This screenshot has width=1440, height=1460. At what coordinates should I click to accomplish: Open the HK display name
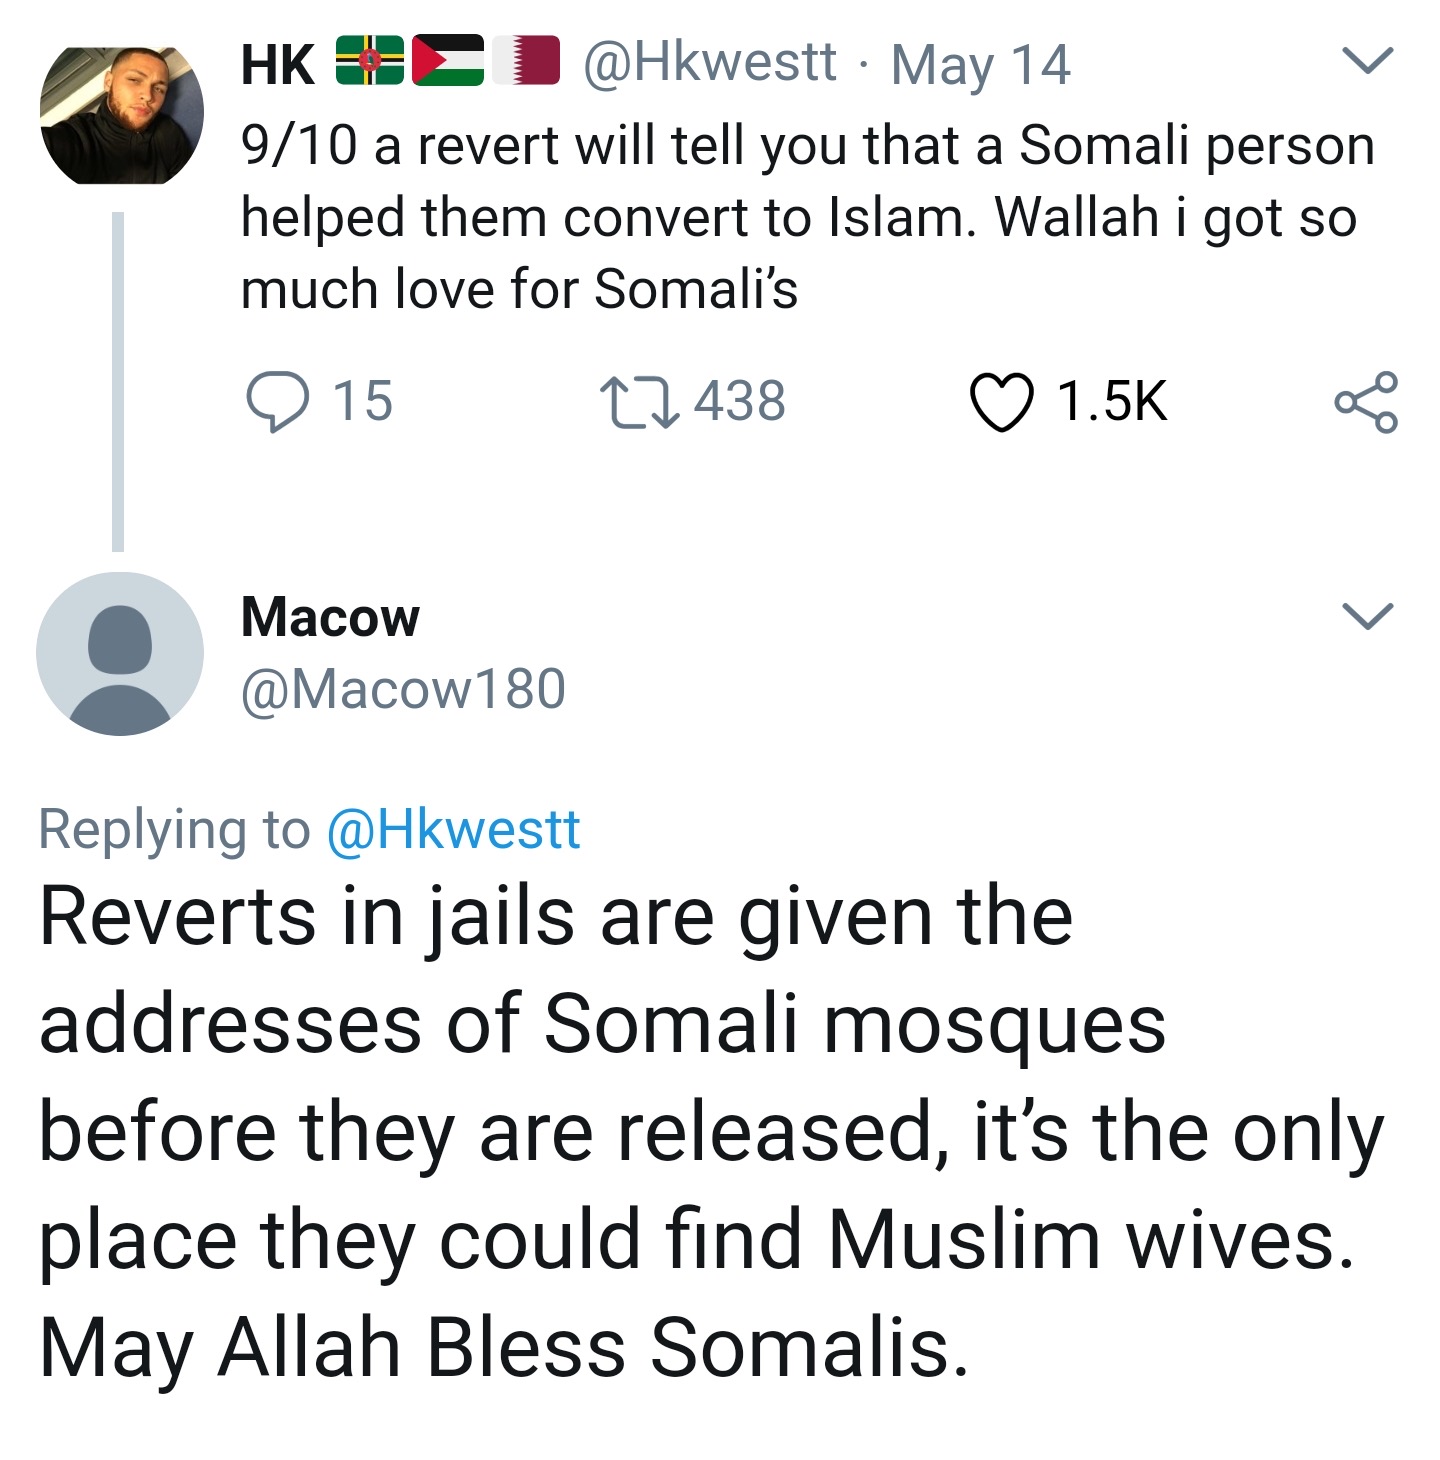click(278, 64)
